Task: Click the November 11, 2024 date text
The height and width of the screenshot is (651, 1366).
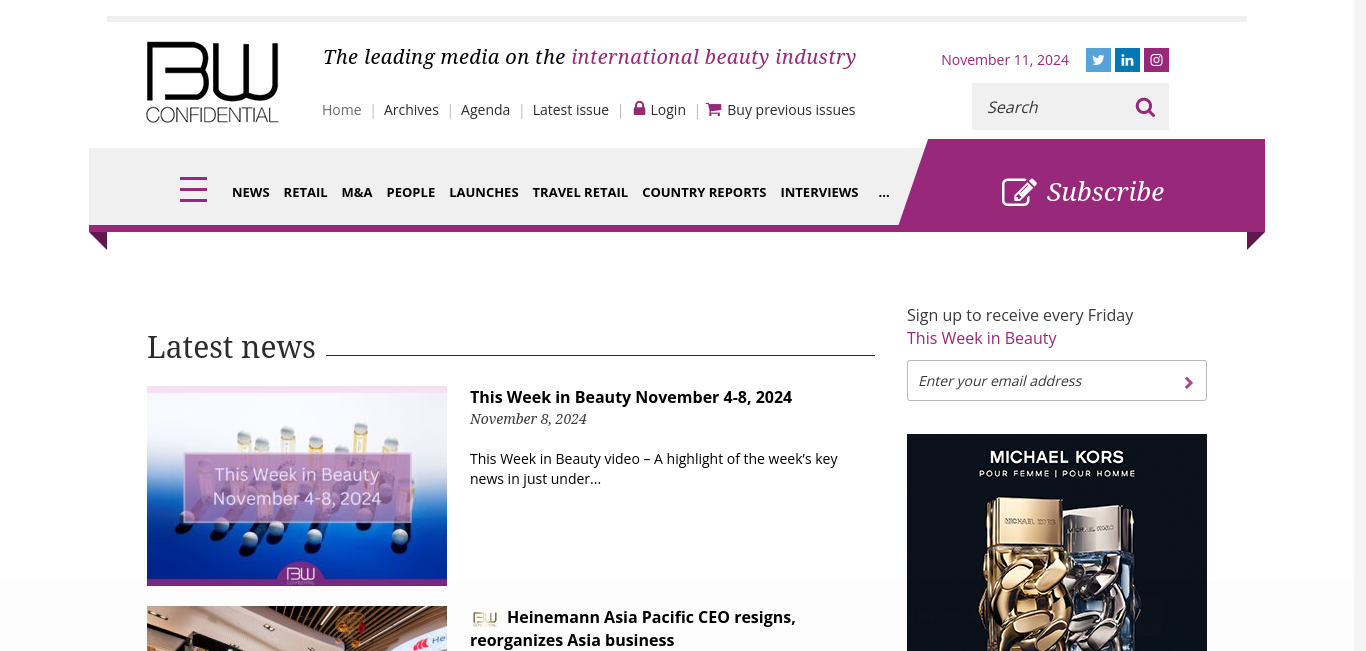Action: pyautogui.click(x=1005, y=60)
